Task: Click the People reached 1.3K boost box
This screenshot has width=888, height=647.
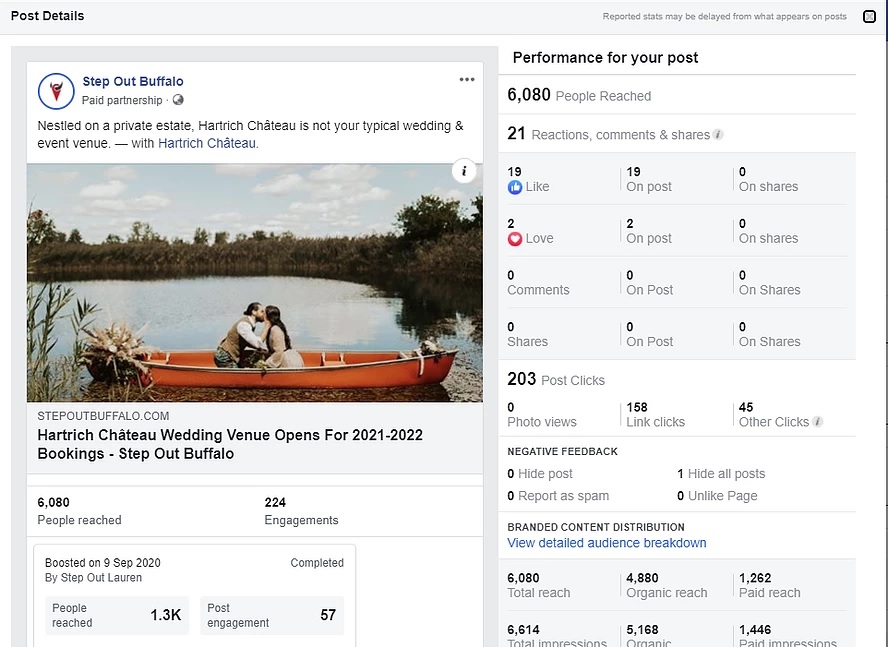Action: point(117,615)
